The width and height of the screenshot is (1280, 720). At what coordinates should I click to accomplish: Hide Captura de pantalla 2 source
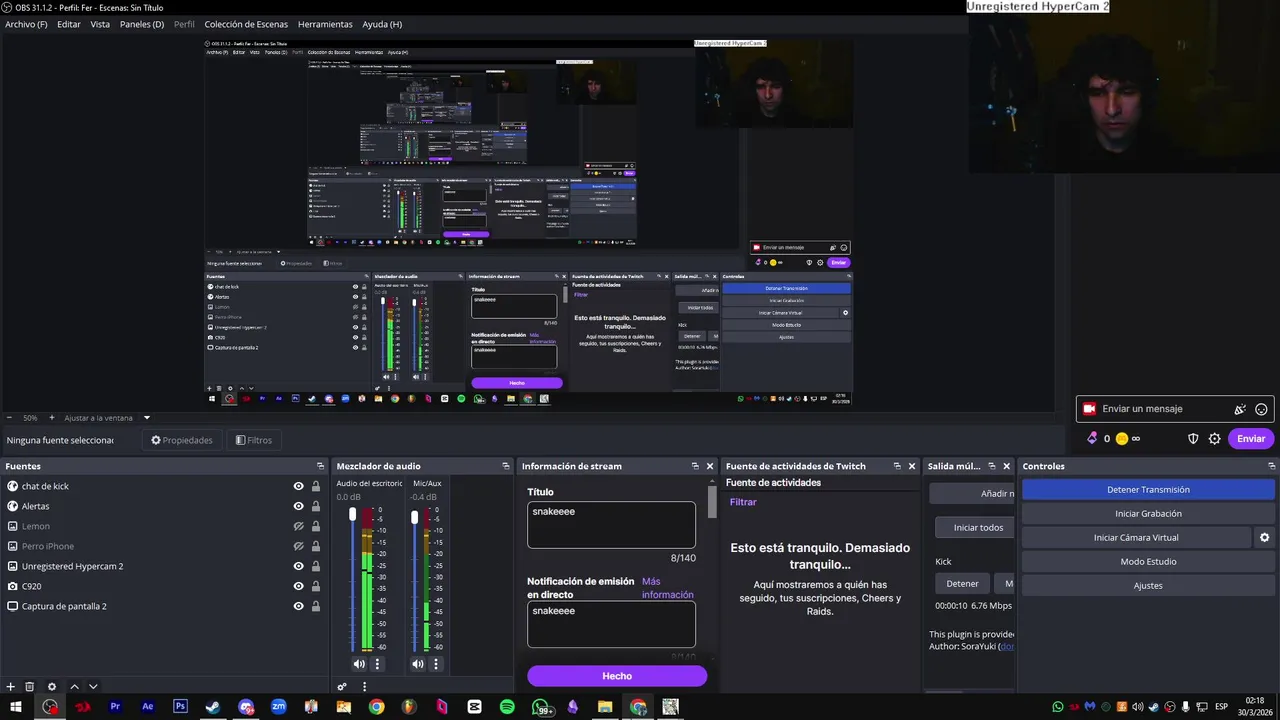tap(298, 606)
